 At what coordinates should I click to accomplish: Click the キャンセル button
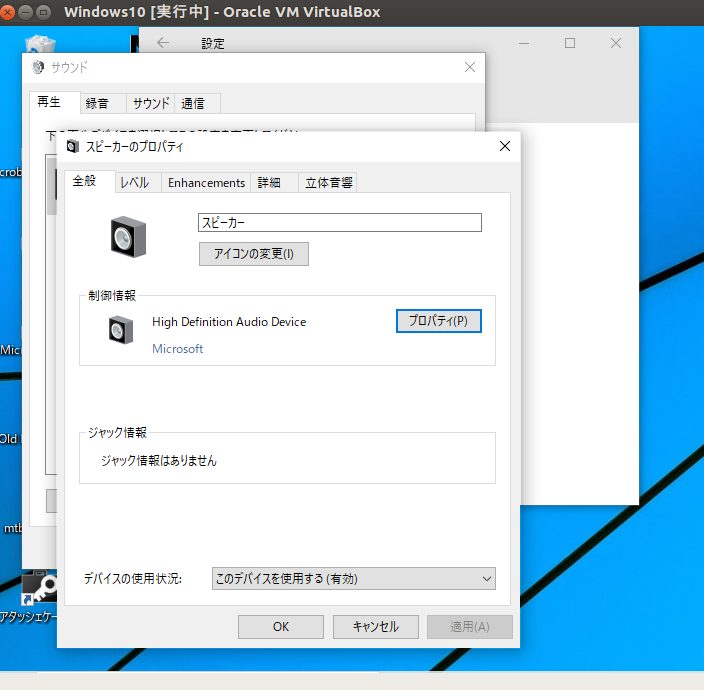click(375, 627)
